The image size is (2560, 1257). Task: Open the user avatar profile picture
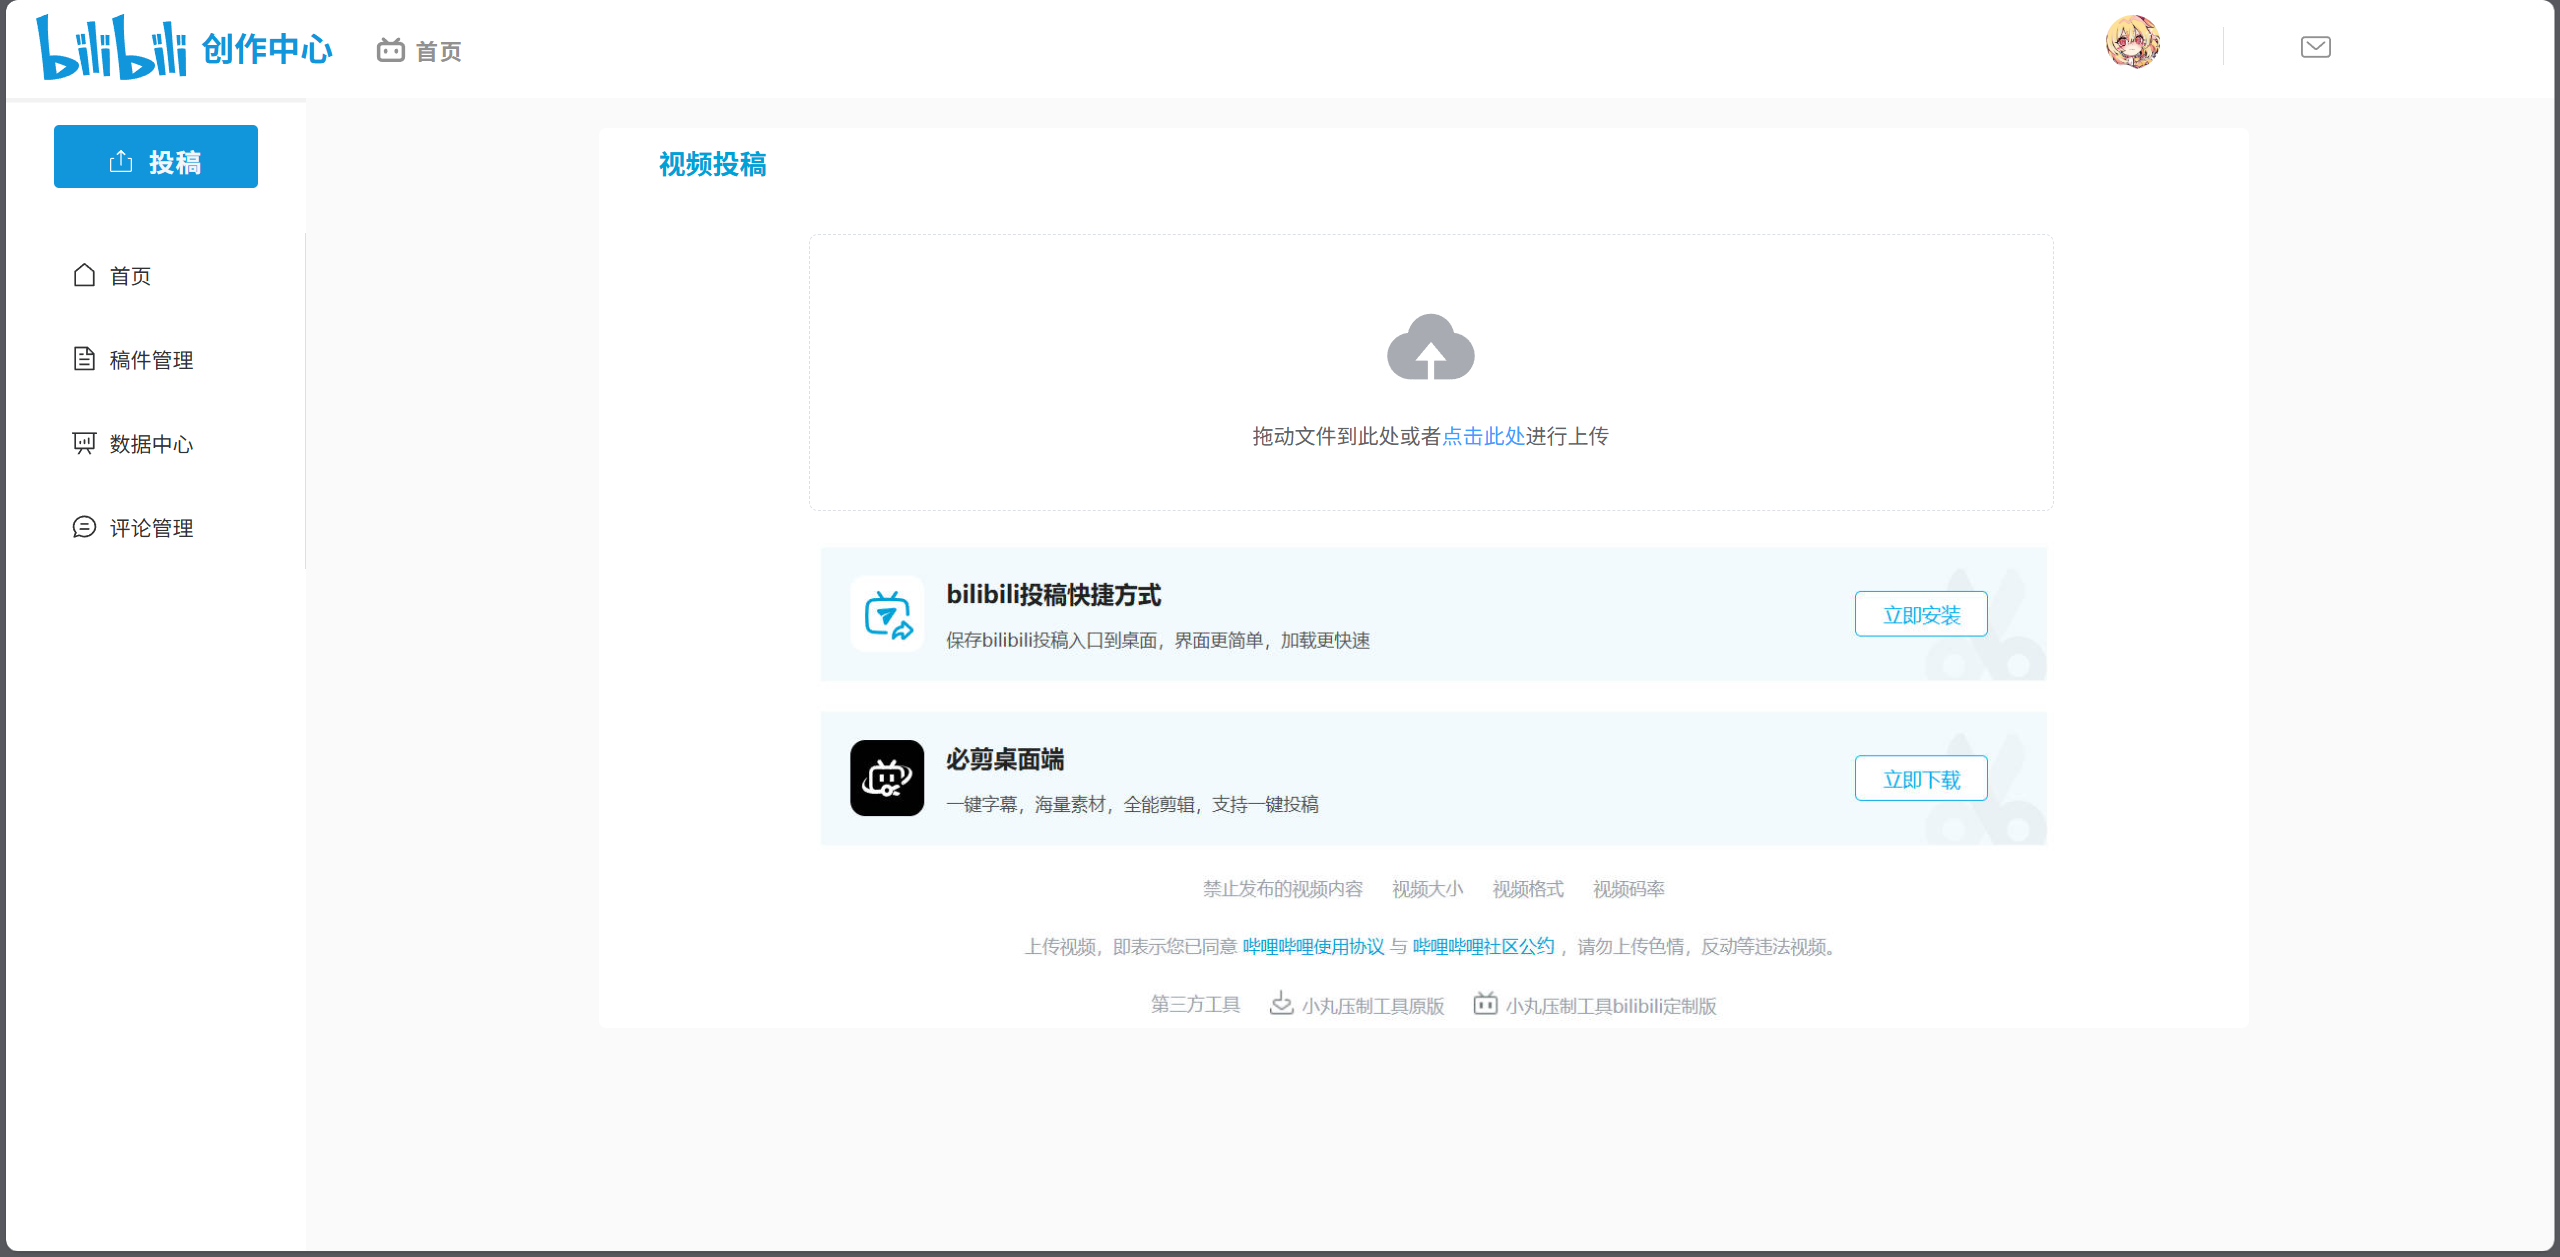click(x=2132, y=43)
